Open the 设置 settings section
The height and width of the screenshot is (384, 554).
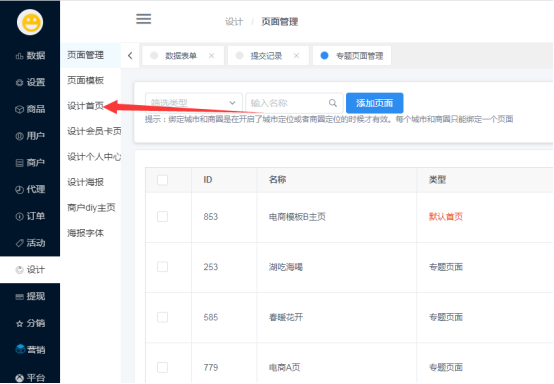(30, 82)
